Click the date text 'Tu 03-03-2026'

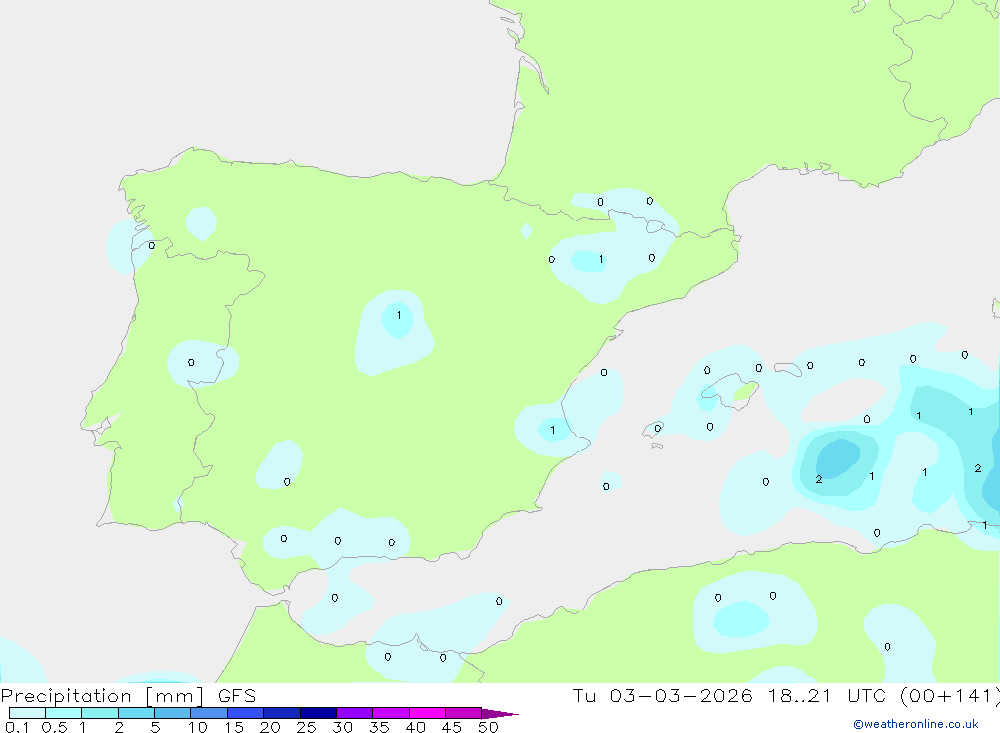[x=662, y=695]
